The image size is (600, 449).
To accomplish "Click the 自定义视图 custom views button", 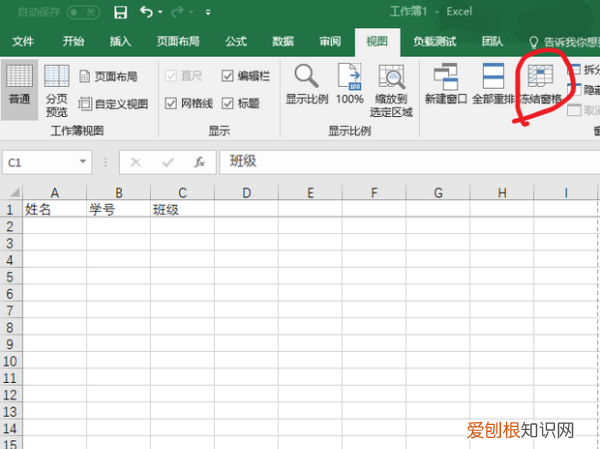I will coord(113,104).
